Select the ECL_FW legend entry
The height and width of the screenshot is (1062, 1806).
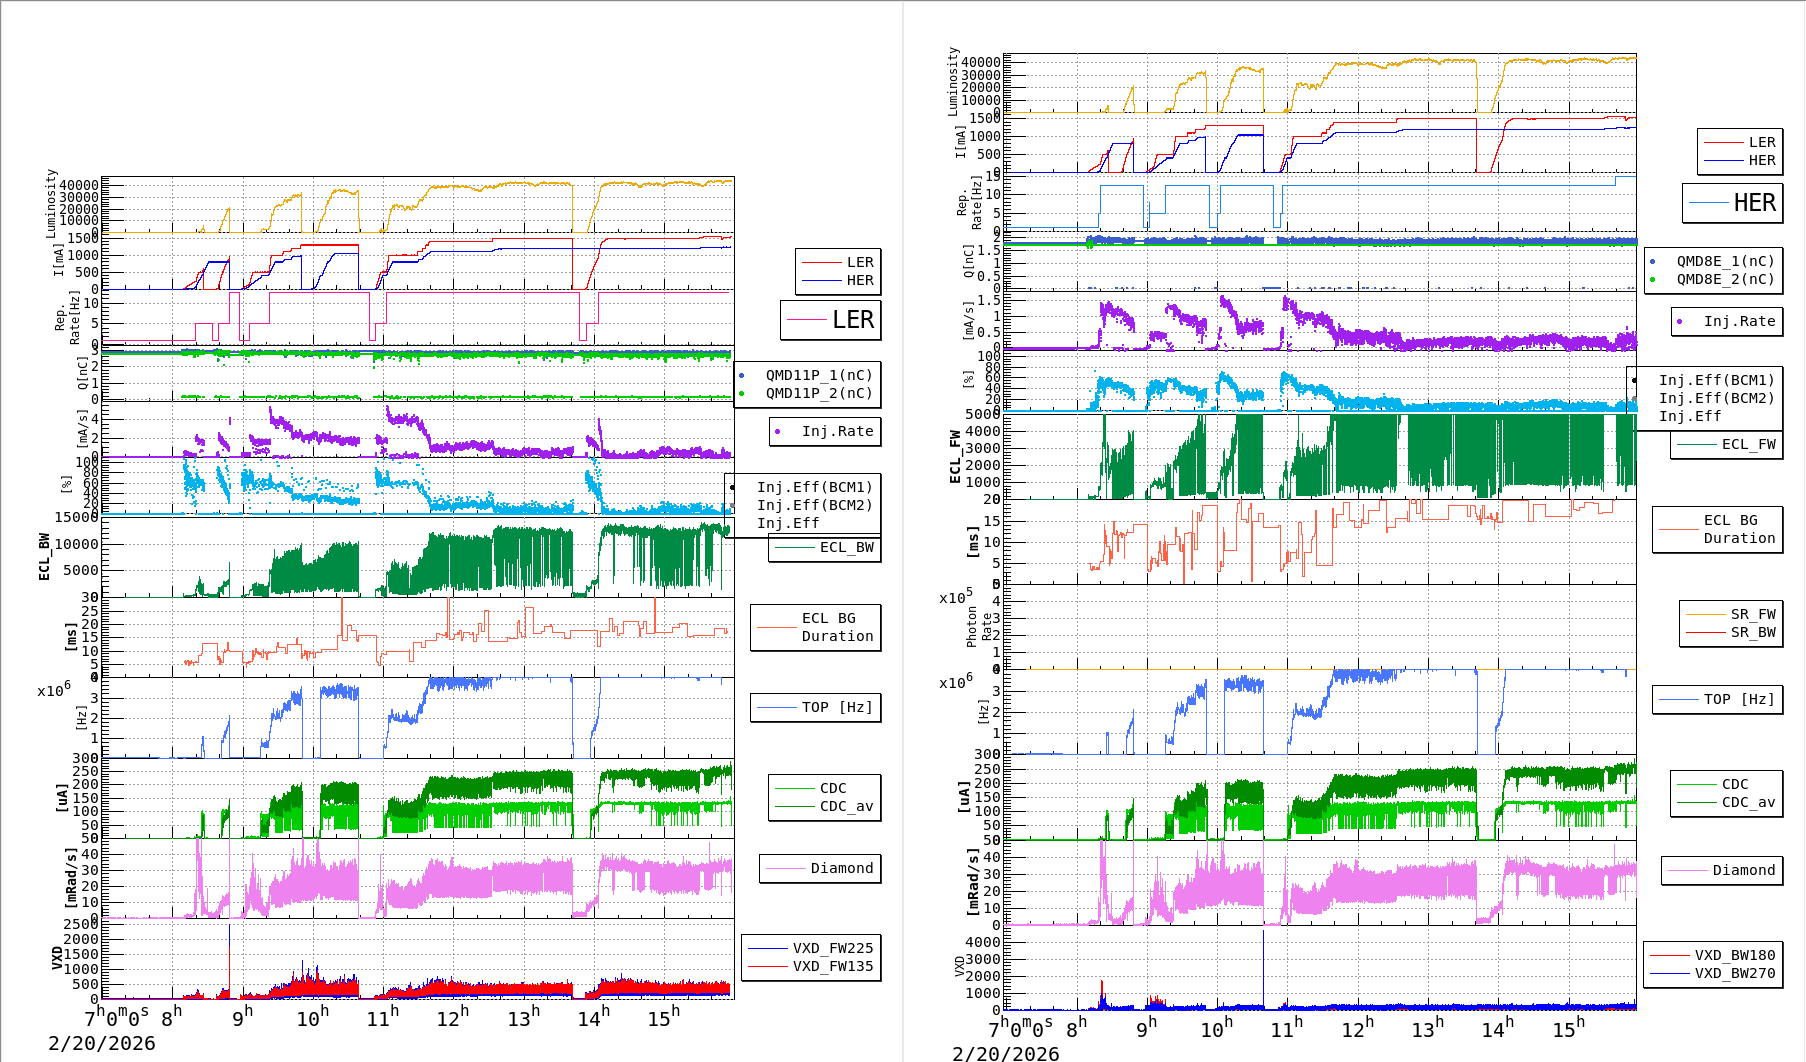[1727, 445]
